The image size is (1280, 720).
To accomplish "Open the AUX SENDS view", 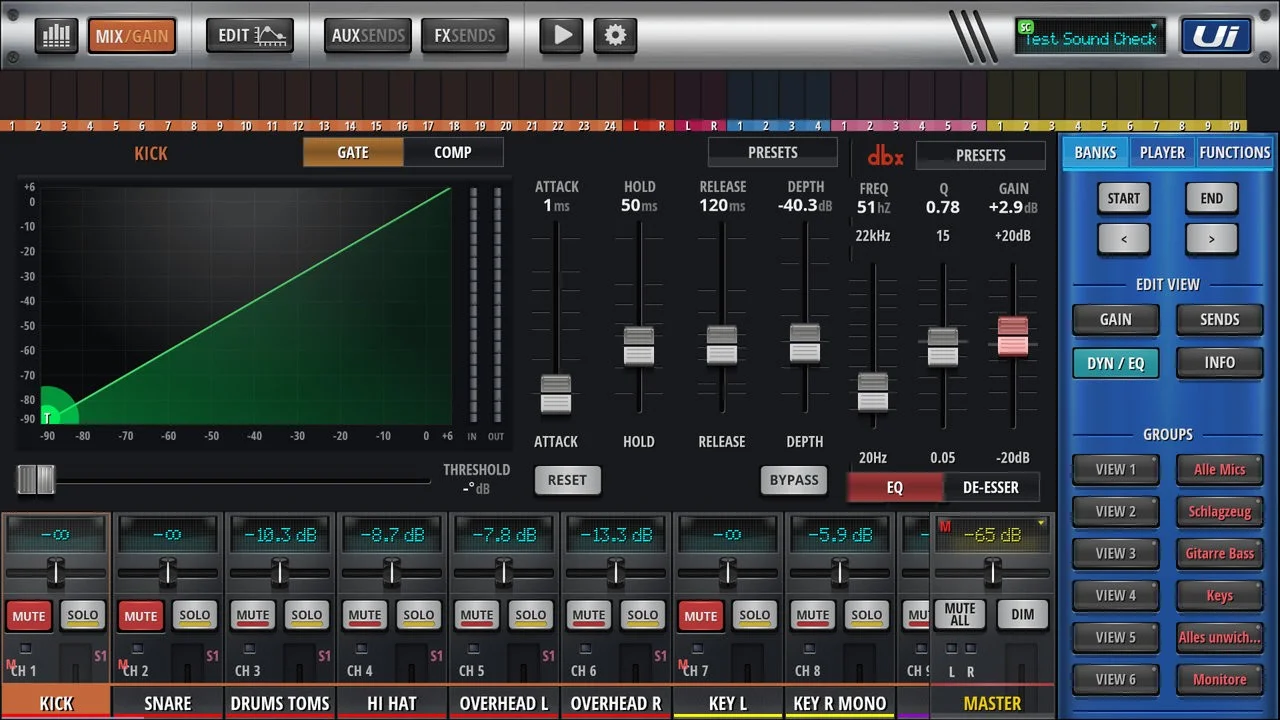I will click(367, 35).
